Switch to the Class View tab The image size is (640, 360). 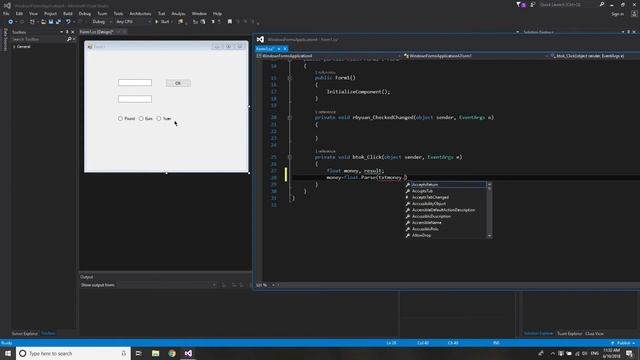594,333
